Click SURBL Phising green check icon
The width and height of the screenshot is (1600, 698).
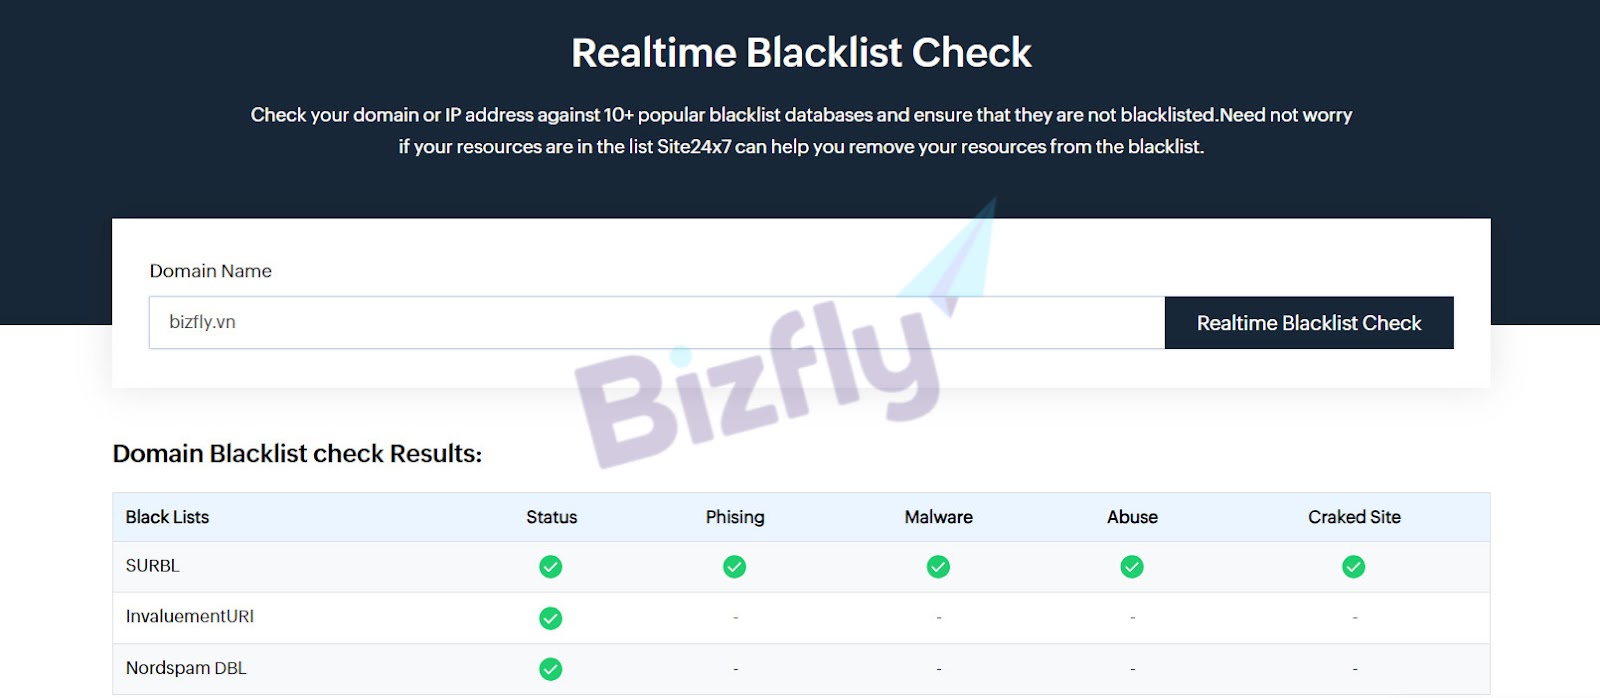point(734,567)
